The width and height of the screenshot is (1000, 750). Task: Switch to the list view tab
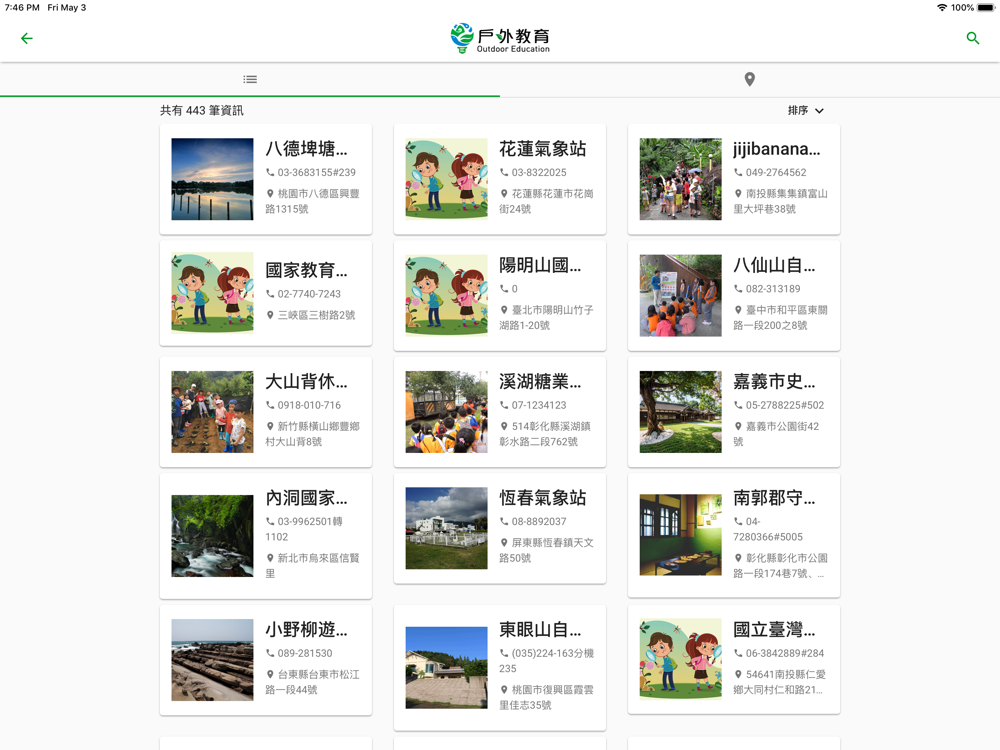coord(250,79)
